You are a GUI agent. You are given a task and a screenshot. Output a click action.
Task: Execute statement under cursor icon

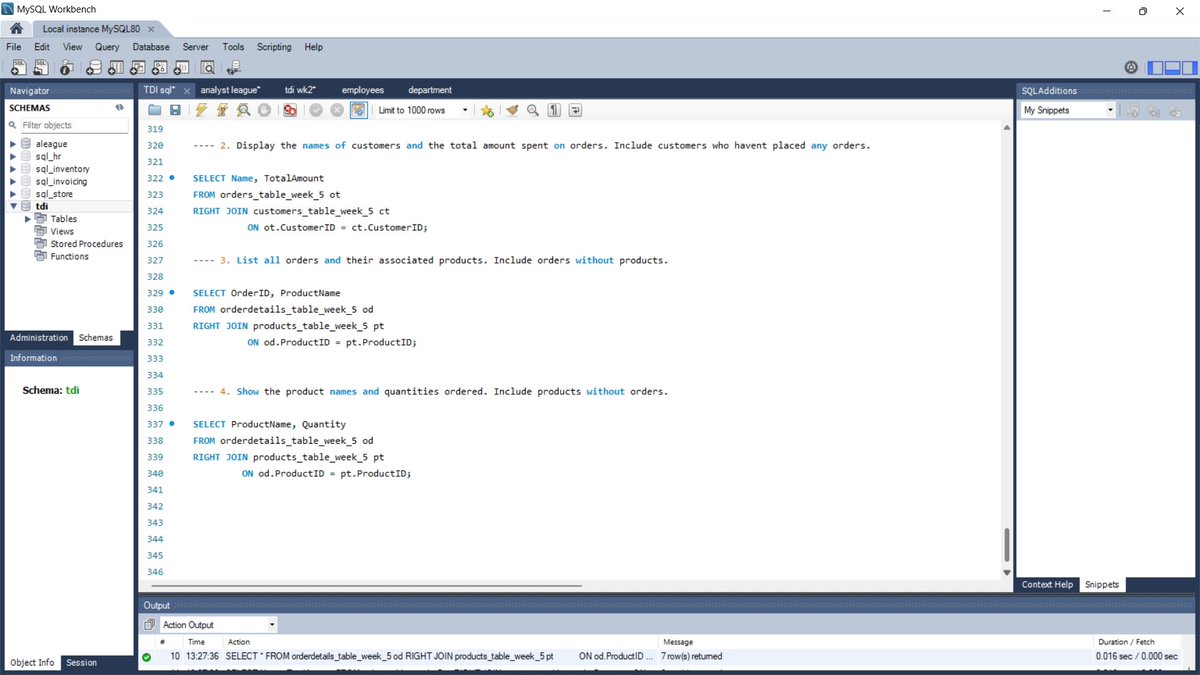click(x=222, y=110)
